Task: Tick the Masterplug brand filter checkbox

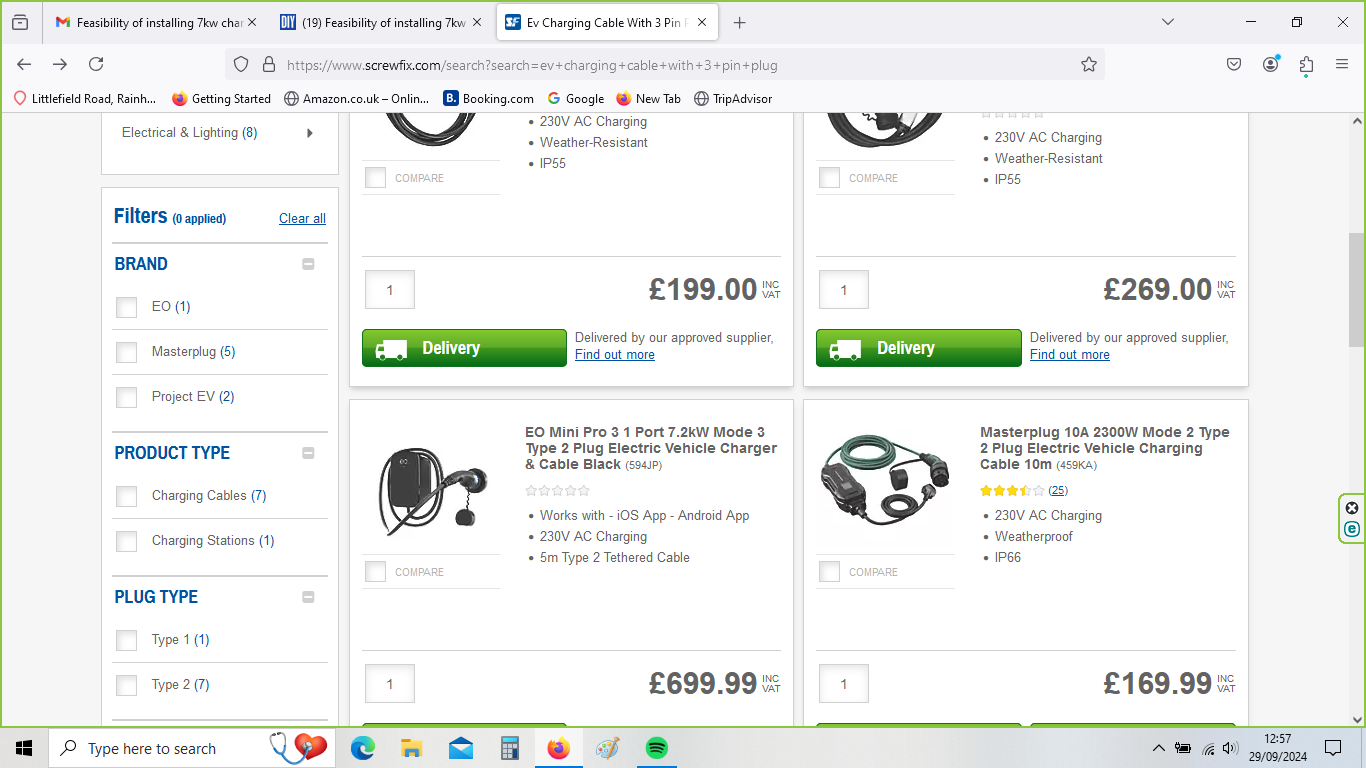Action: (126, 352)
